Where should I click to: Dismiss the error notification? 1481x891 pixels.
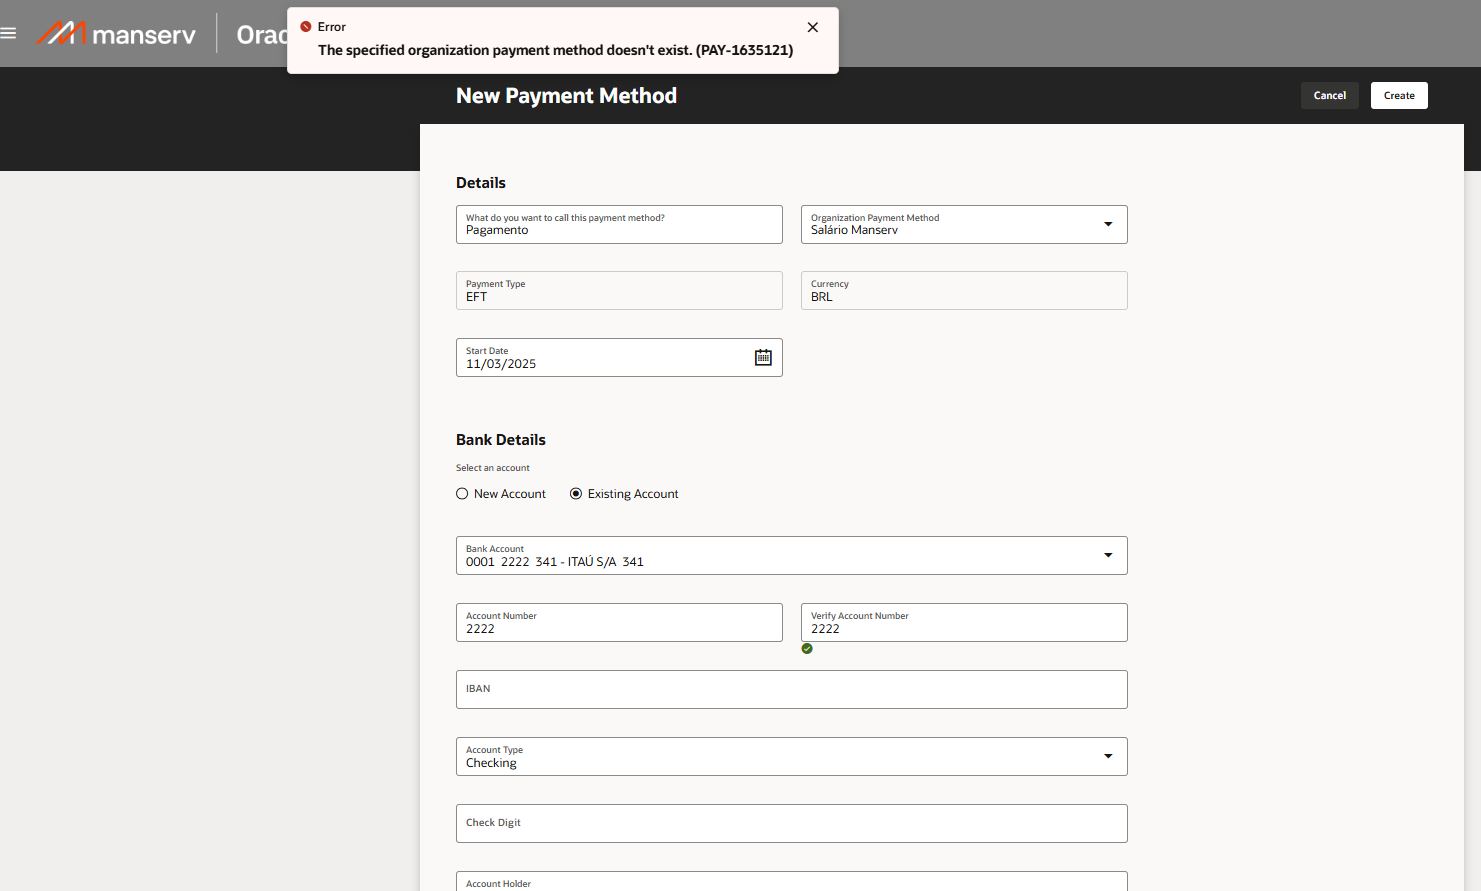pos(813,27)
